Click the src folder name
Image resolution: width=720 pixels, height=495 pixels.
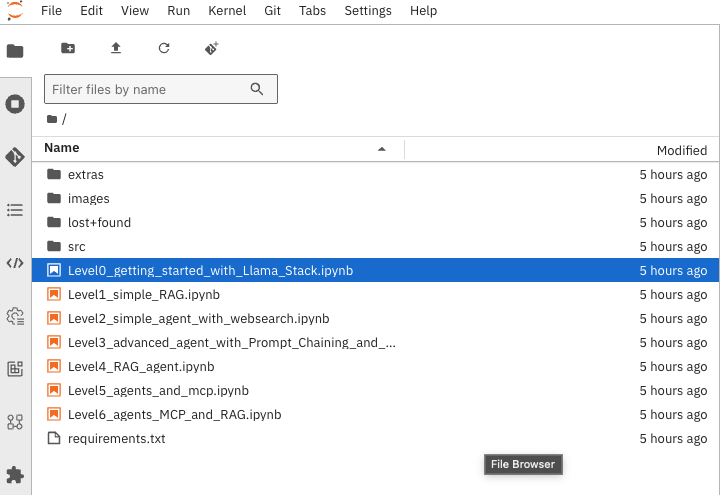click(x=77, y=247)
